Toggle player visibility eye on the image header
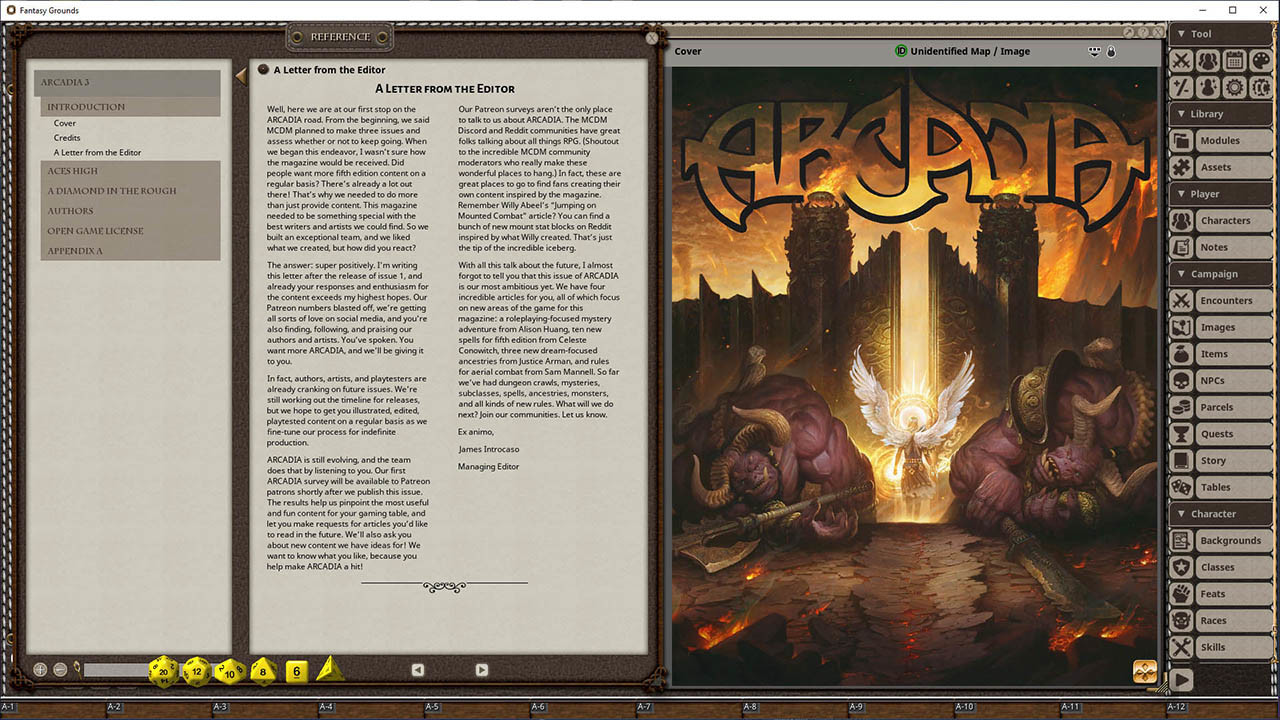The image size is (1280, 720). 1094,51
